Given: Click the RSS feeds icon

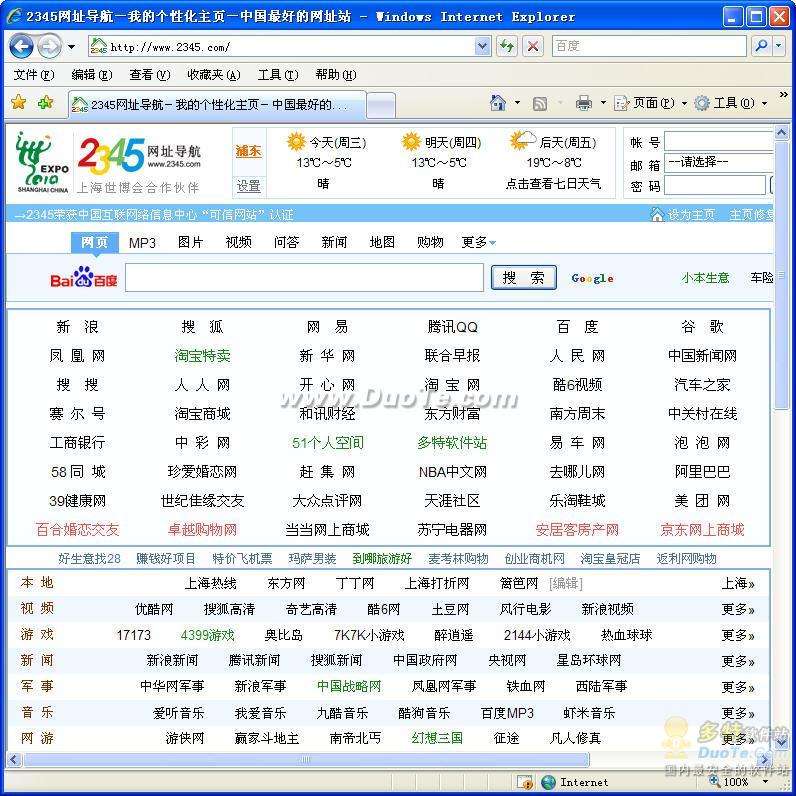Looking at the screenshot, I should (540, 104).
